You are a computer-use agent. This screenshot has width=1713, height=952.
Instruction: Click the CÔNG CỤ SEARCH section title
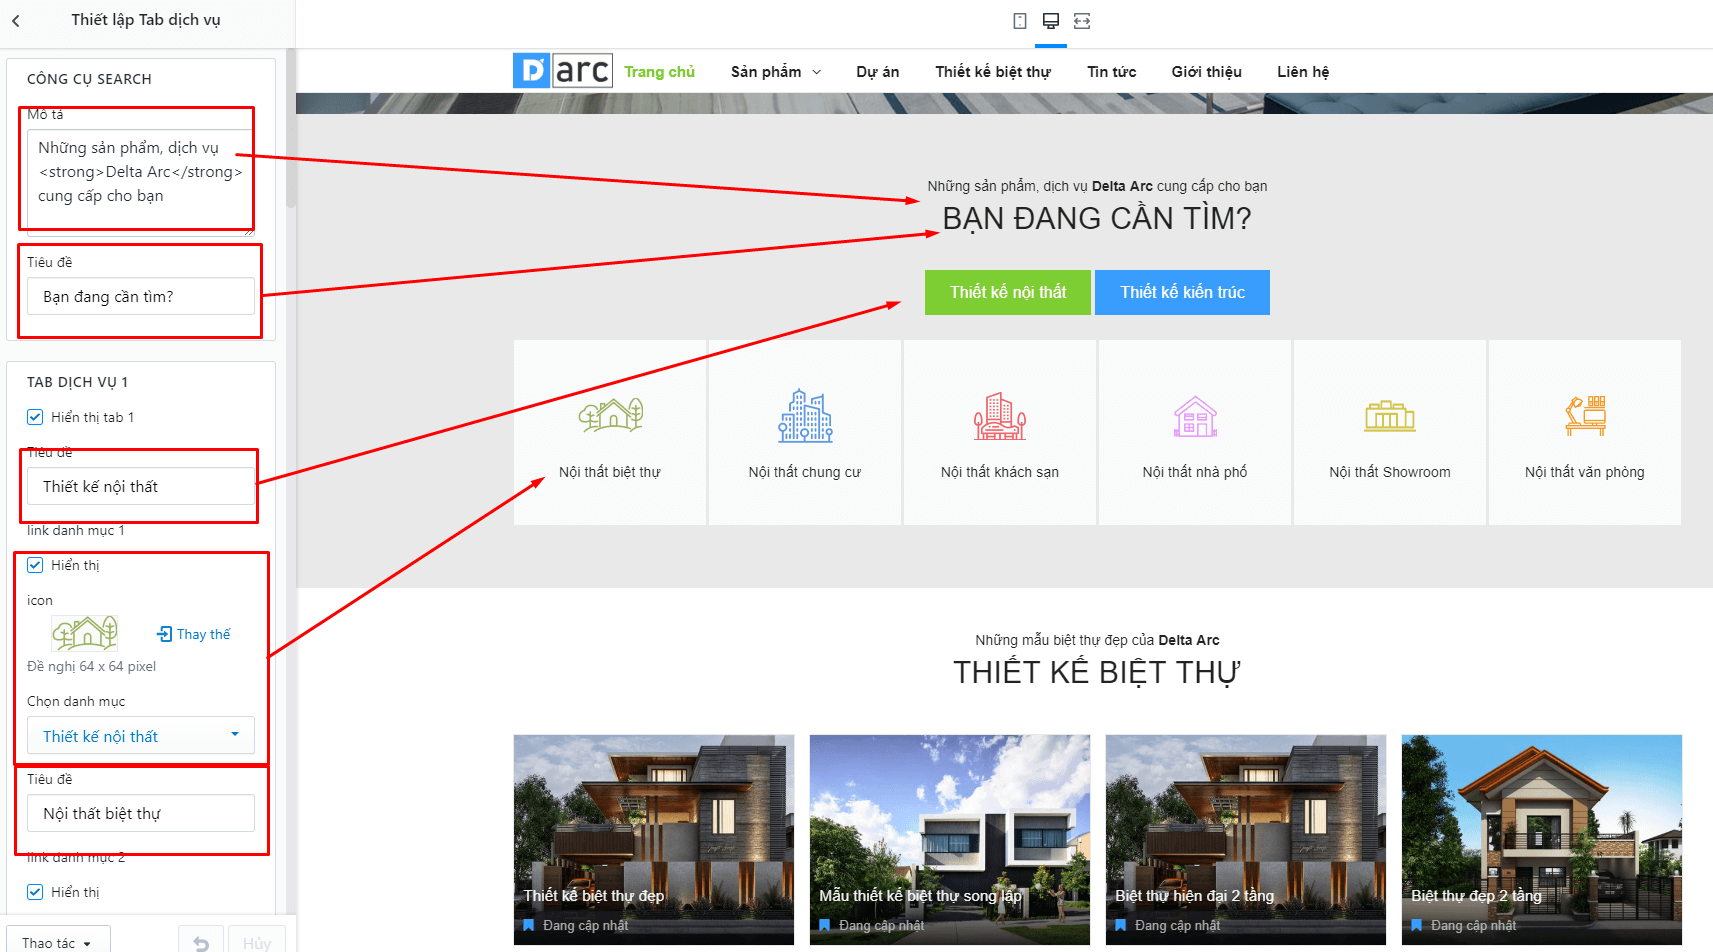coord(89,79)
